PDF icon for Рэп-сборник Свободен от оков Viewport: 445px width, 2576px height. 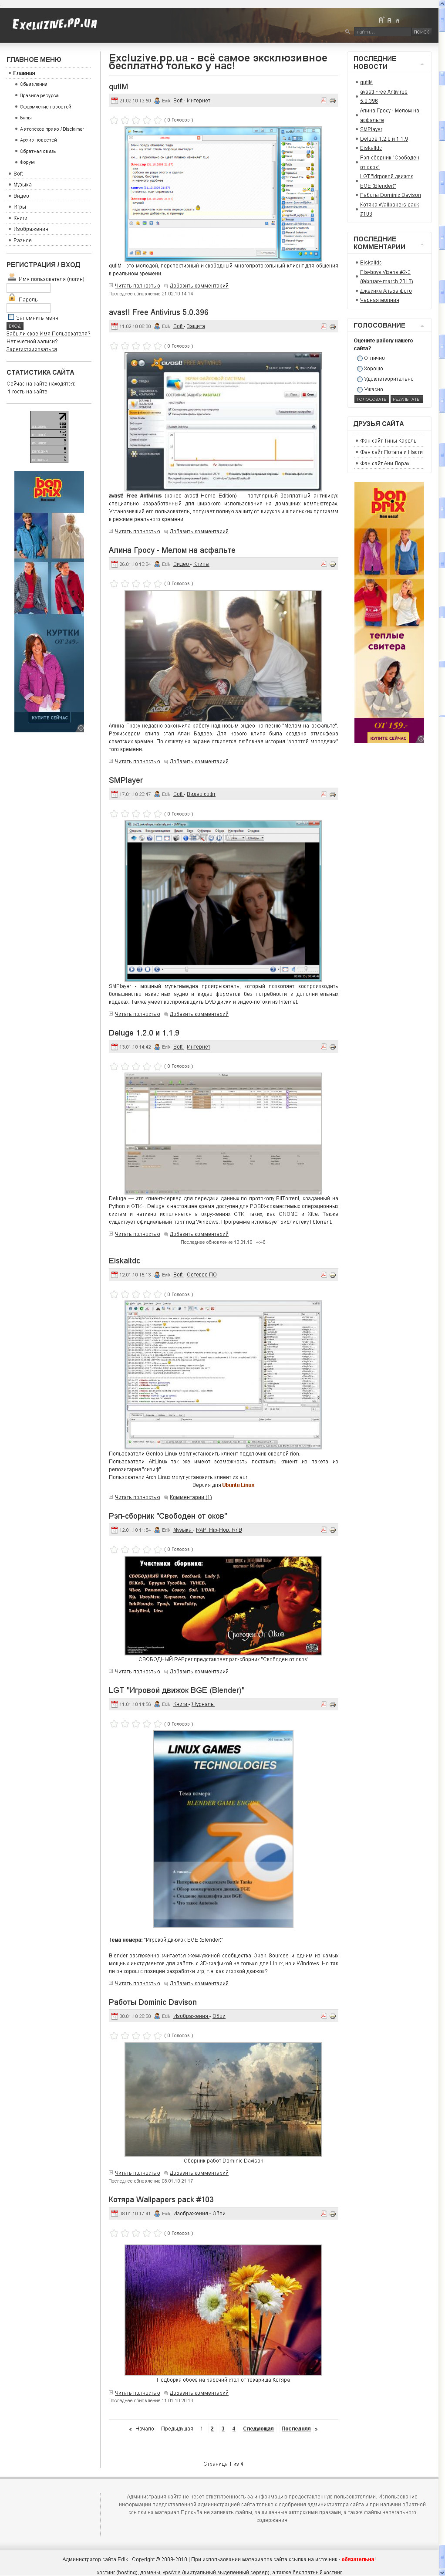click(323, 1530)
